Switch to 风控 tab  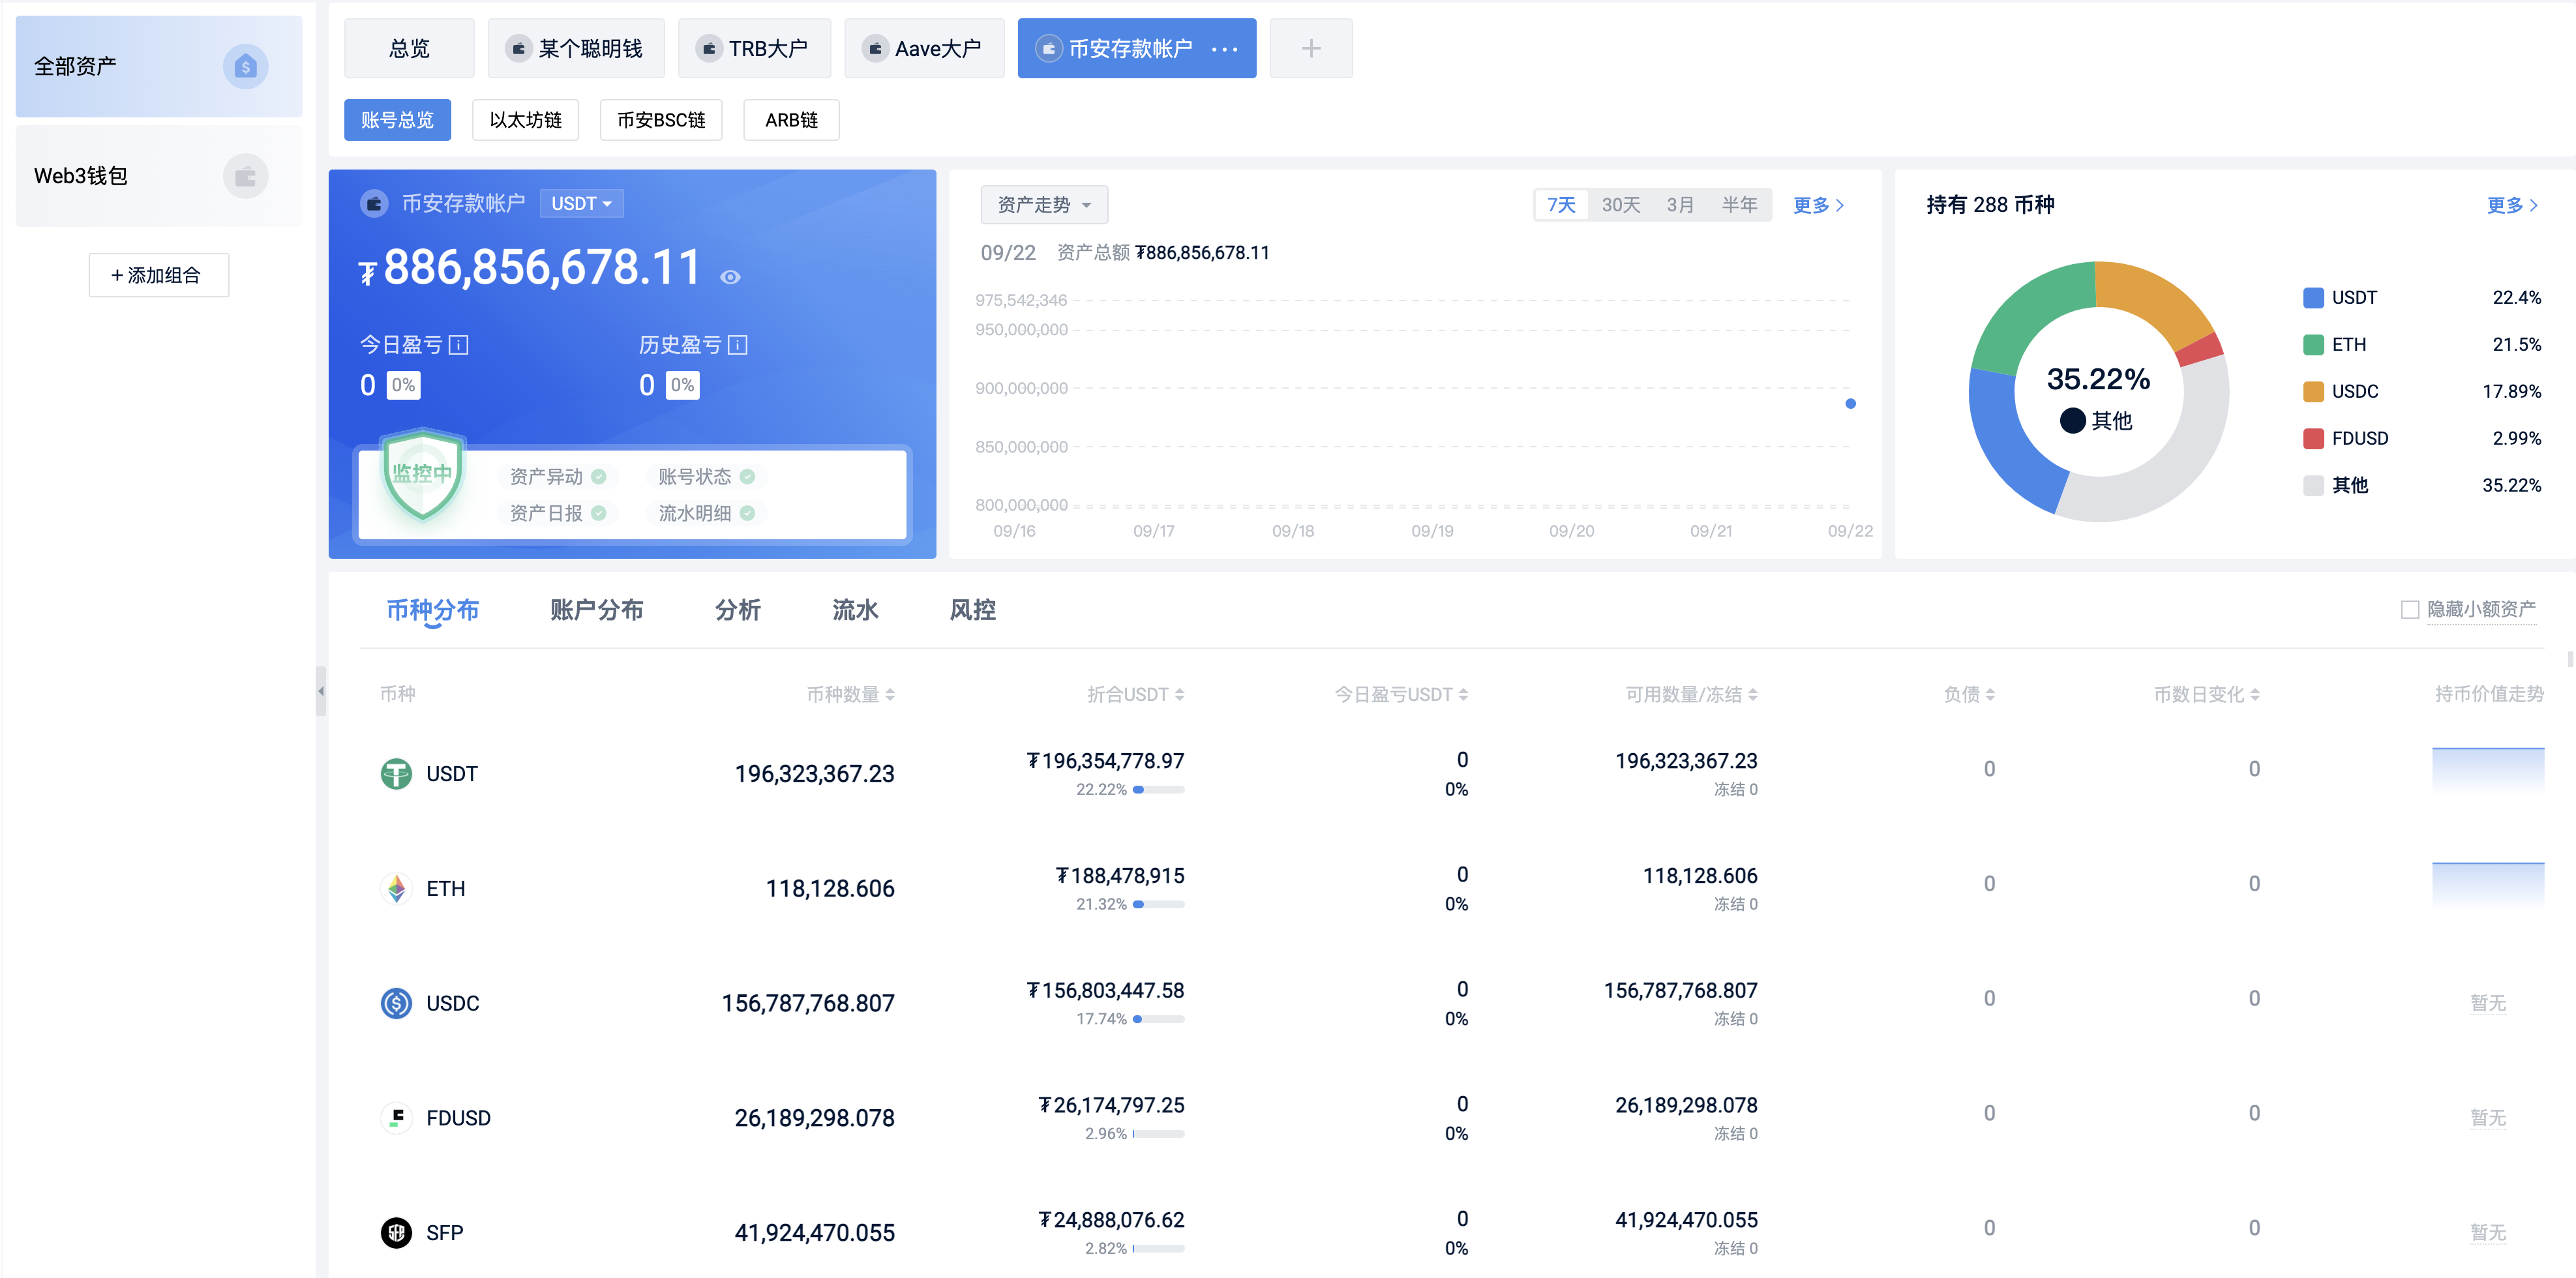(972, 610)
